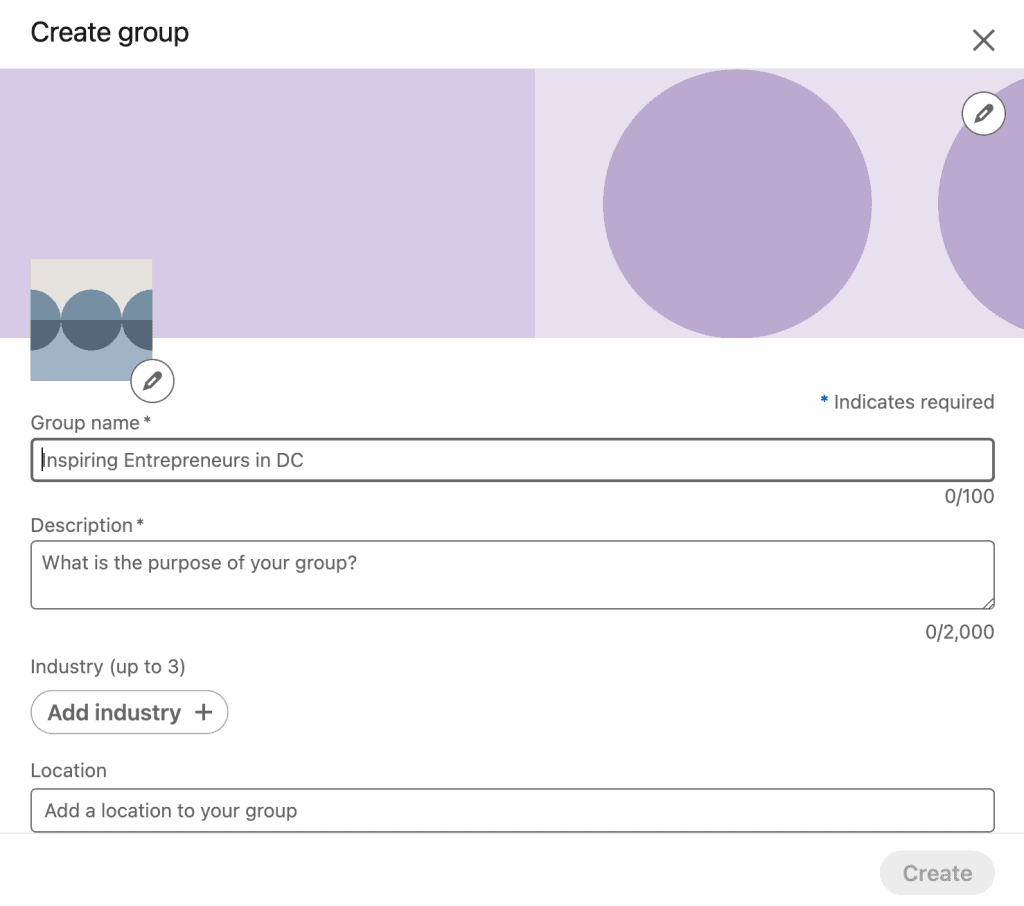
Task: Dismiss the dialog with the X icon
Action: coord(984,40)
